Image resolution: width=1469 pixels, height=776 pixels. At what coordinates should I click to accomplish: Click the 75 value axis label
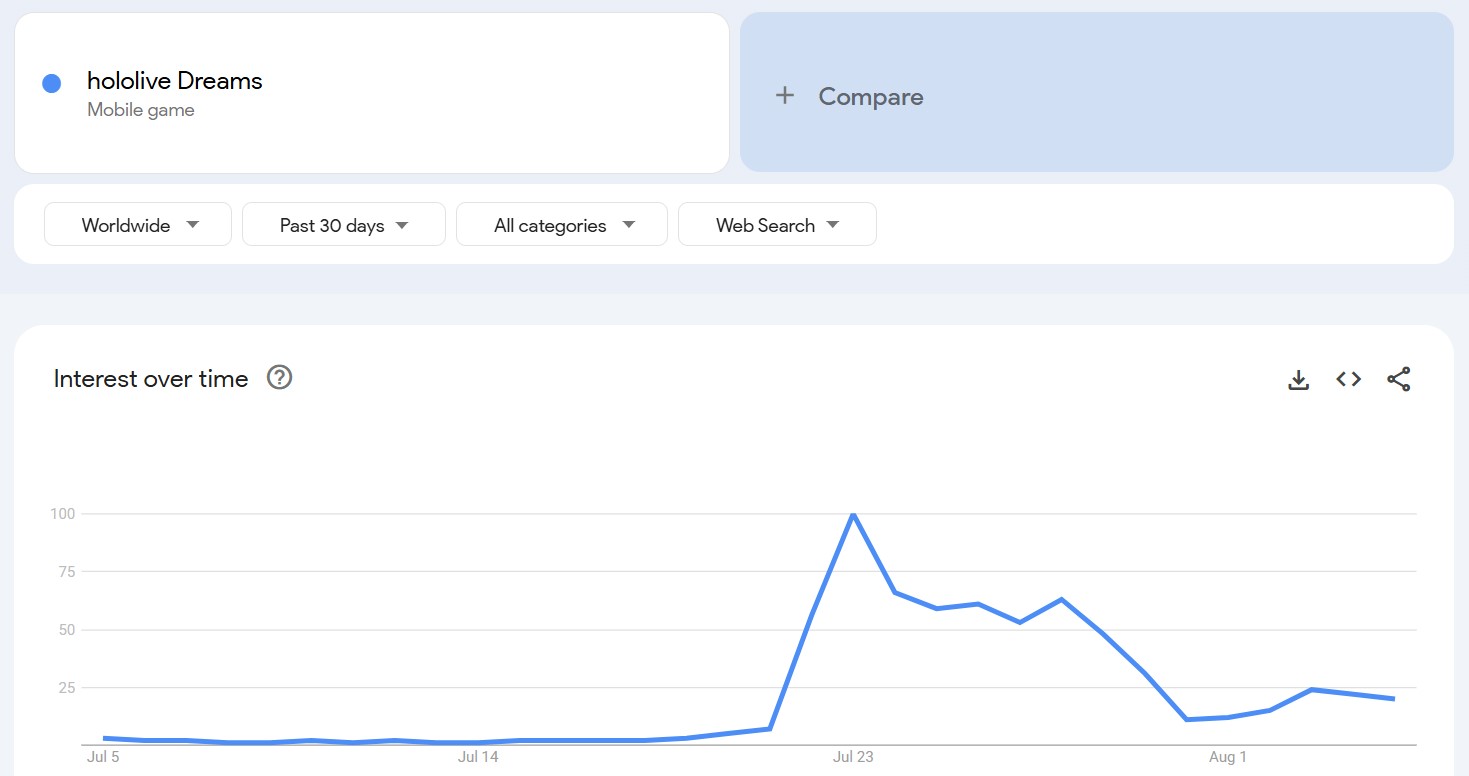[67, 572]
